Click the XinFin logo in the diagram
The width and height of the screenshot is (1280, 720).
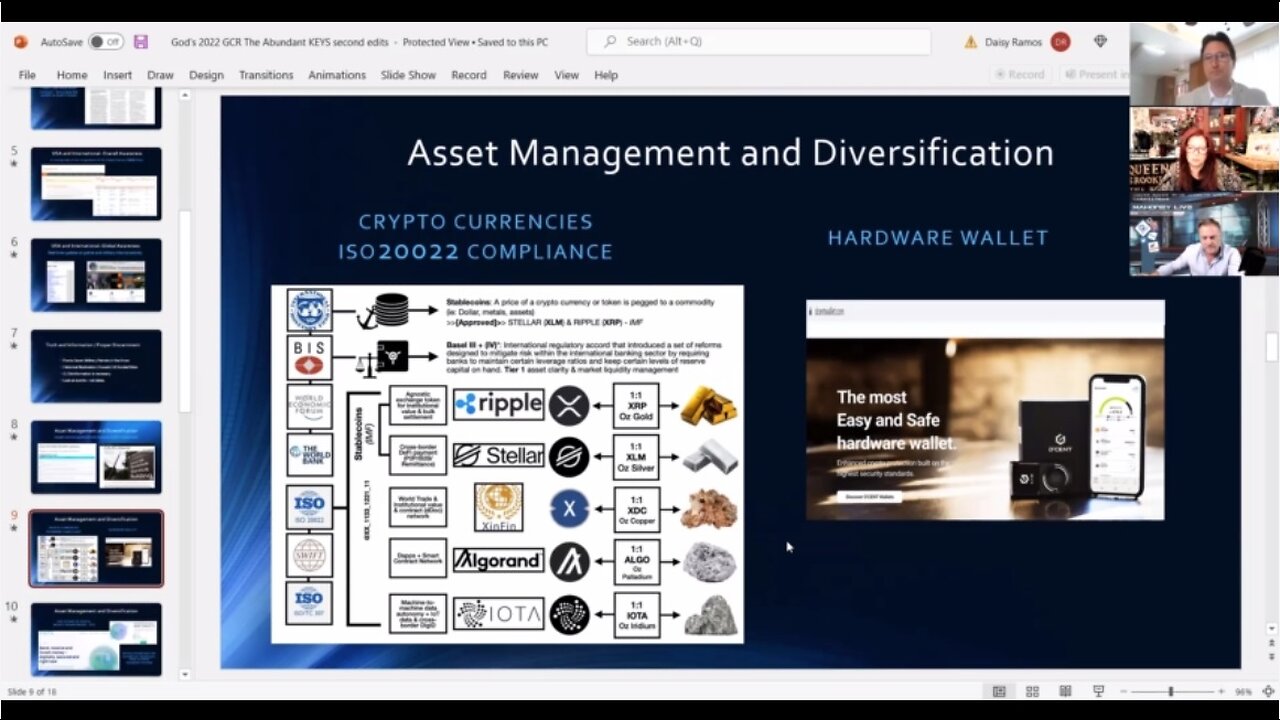click(498, 508)
